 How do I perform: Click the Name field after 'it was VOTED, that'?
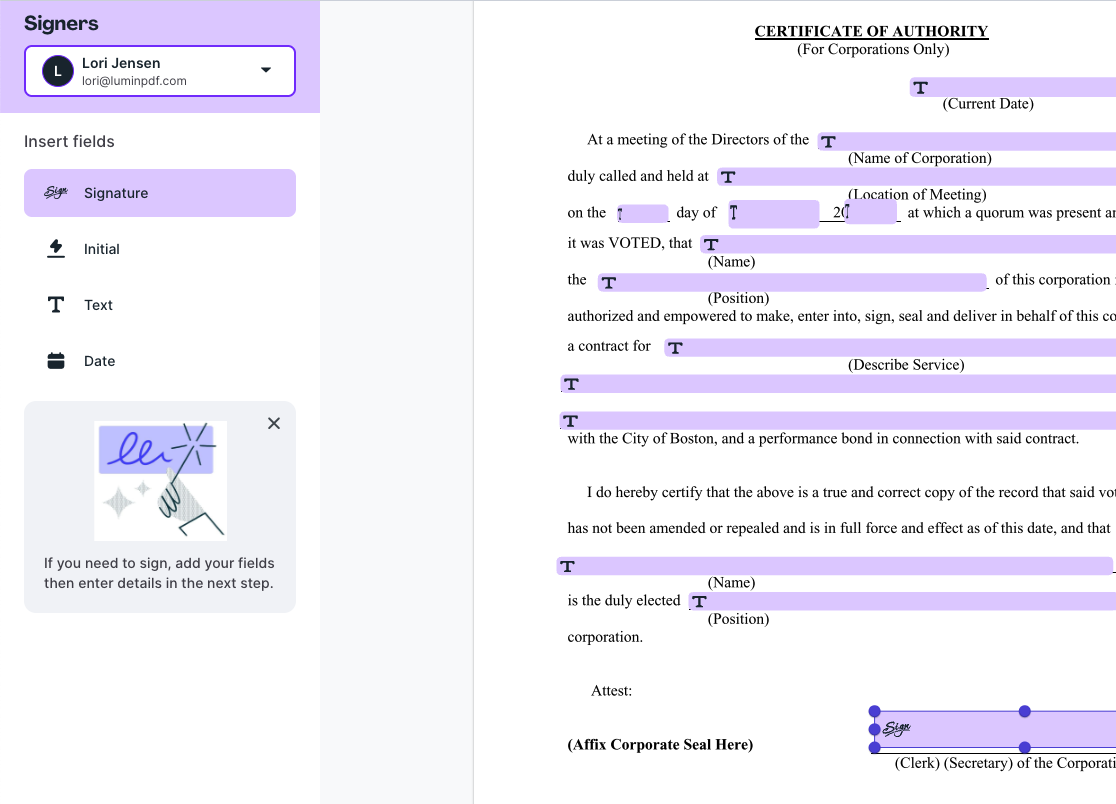point(908,244)
